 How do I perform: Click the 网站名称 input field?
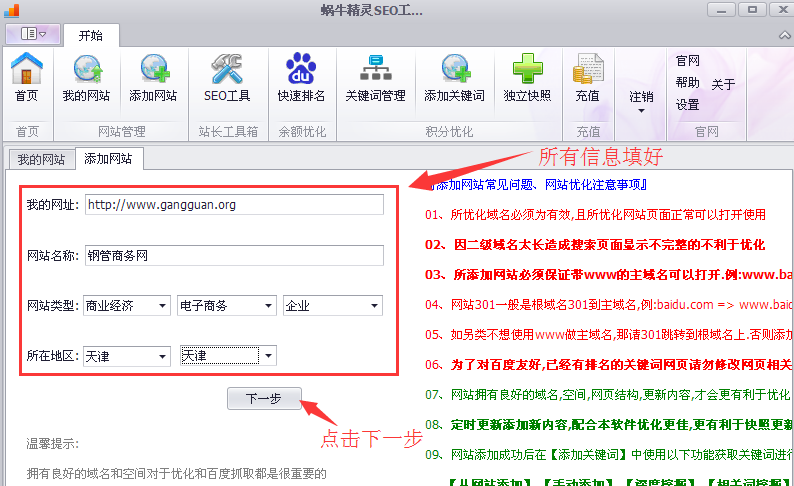(x=234, y=255)
